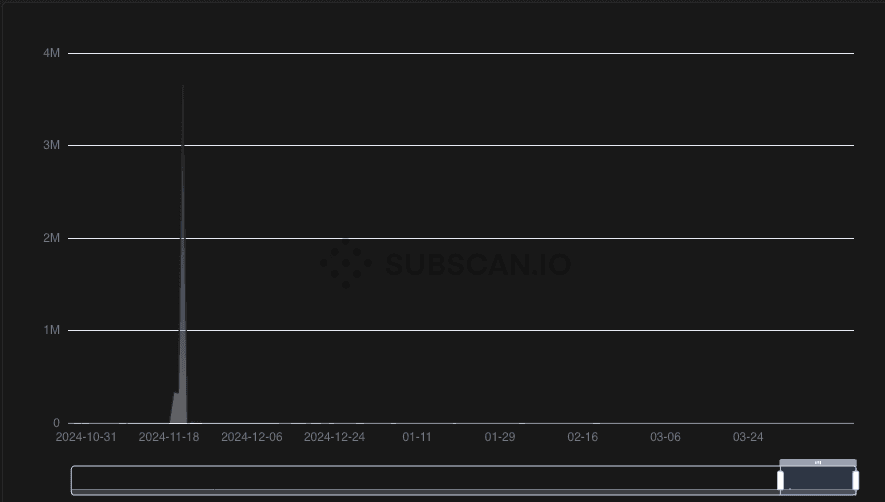Screen dimensions: 885x502
Task: Click the 01-11 date label
Action: (417, 437)
